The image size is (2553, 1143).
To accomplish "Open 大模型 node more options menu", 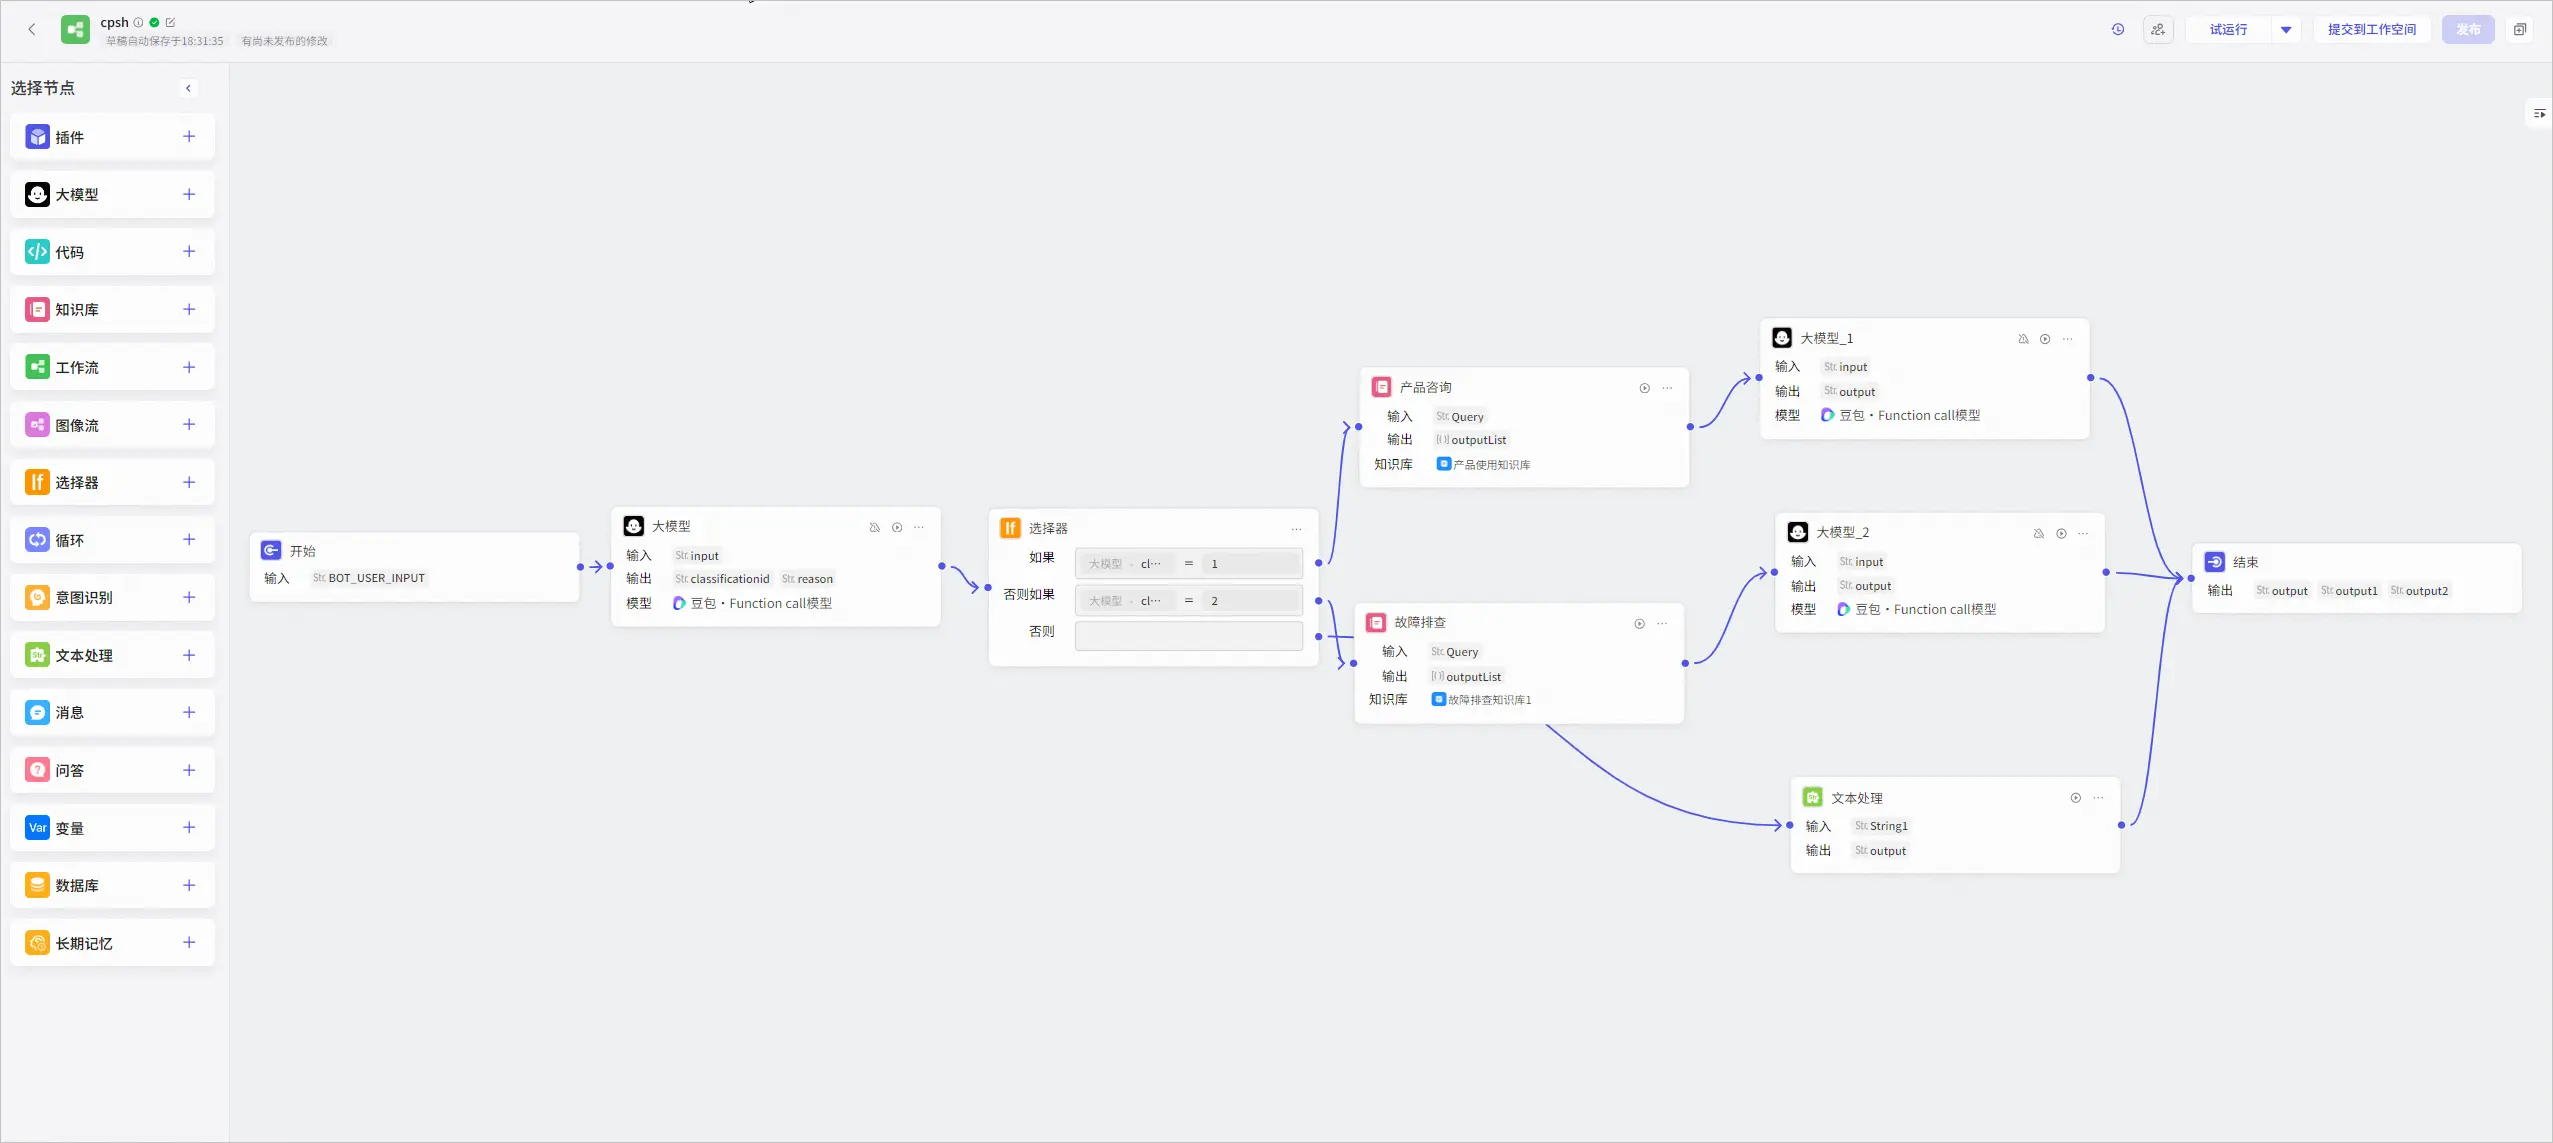I will pos(919,527).
